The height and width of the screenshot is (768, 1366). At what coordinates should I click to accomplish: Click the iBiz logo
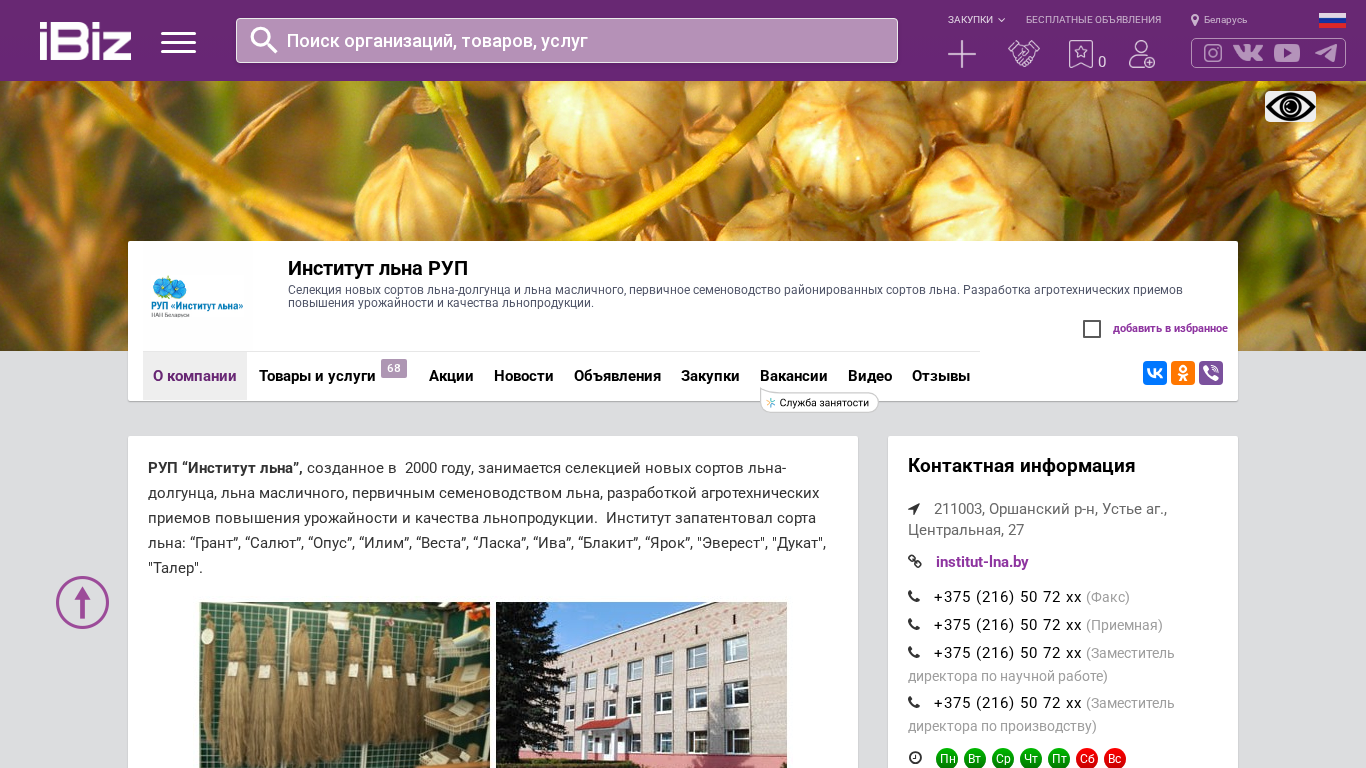tap(85, 41)
